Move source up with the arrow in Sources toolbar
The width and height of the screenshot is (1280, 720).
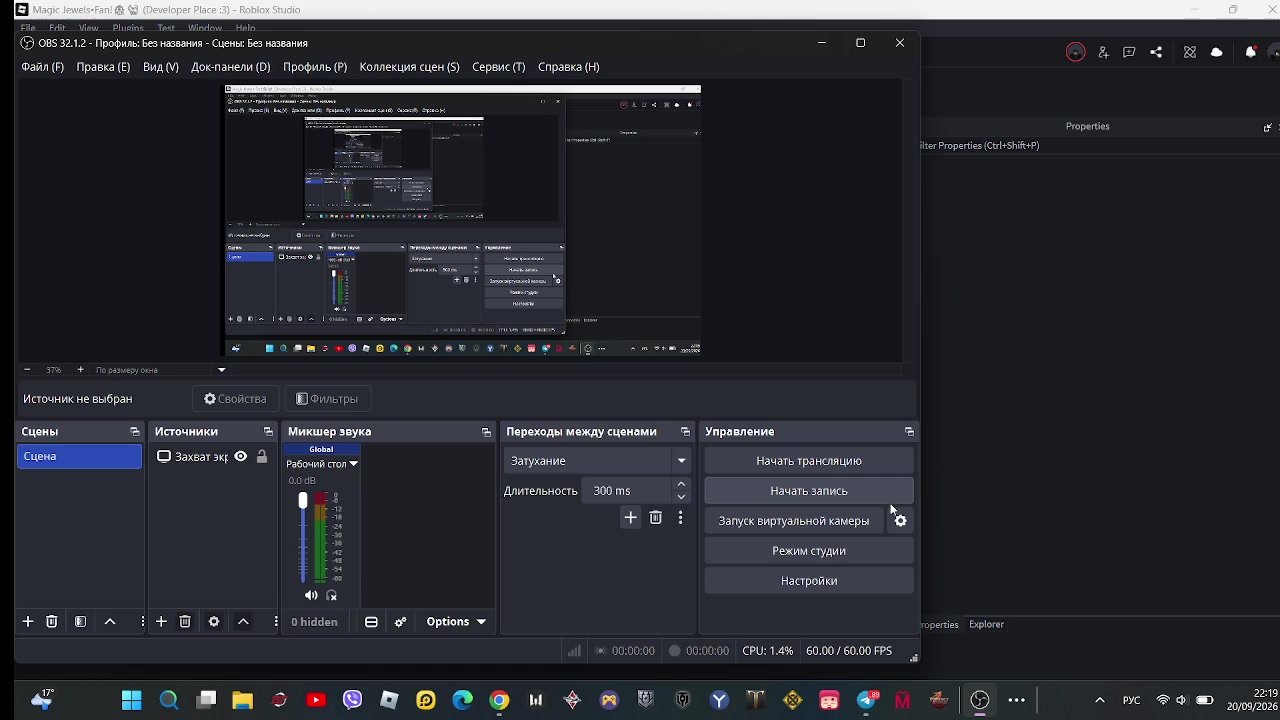point(243,621)
